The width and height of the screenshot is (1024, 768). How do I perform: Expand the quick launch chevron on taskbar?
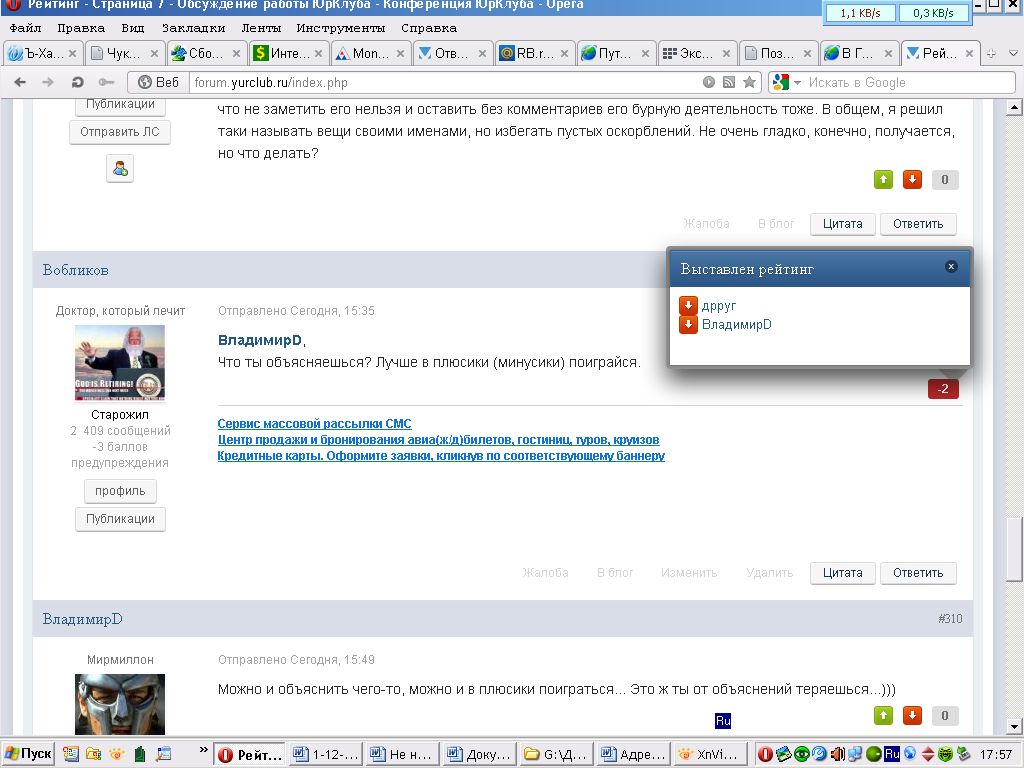pos(204,753)
